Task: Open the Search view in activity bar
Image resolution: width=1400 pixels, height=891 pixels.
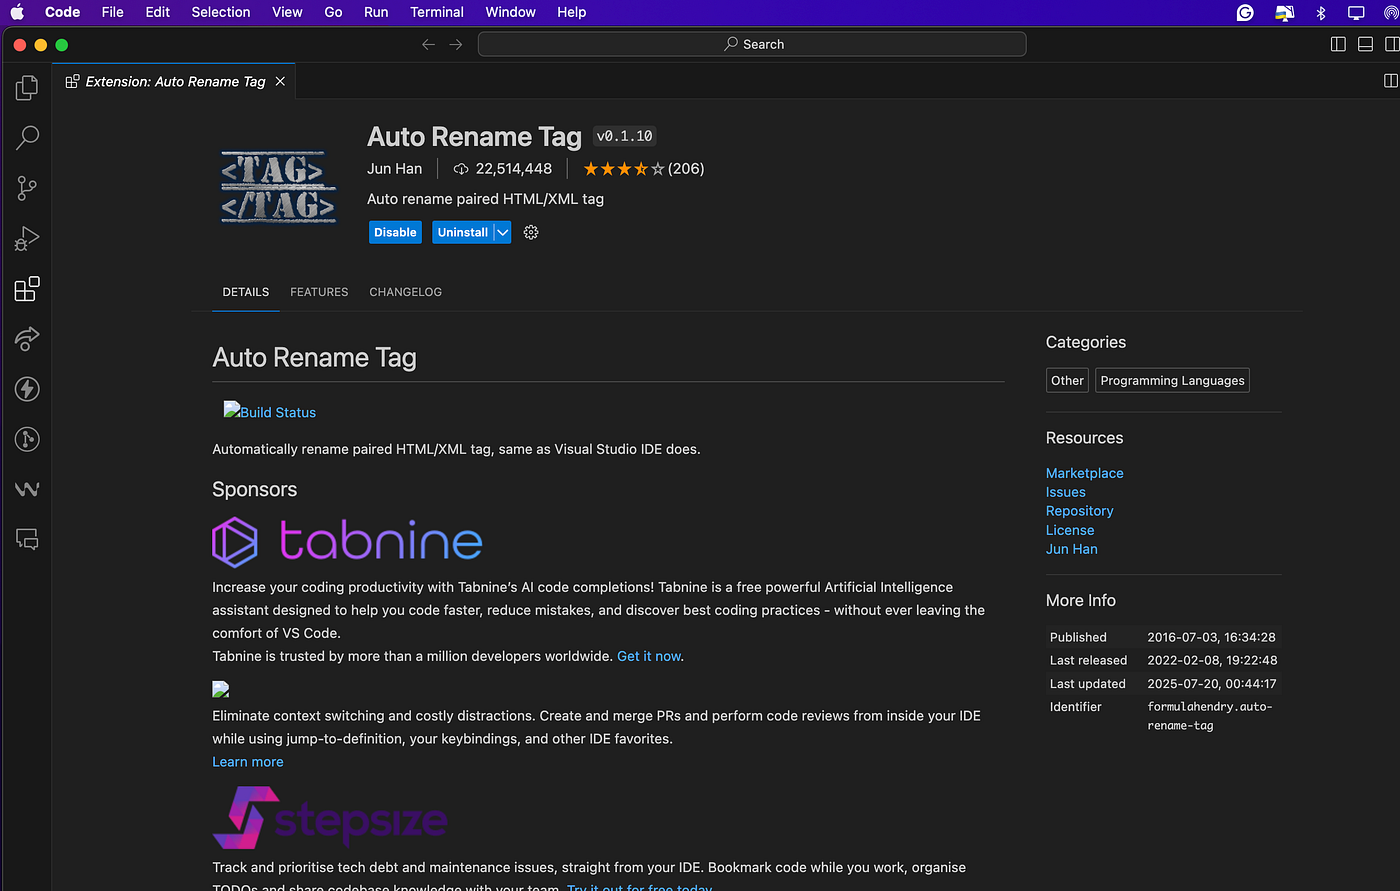Action: 27,138
